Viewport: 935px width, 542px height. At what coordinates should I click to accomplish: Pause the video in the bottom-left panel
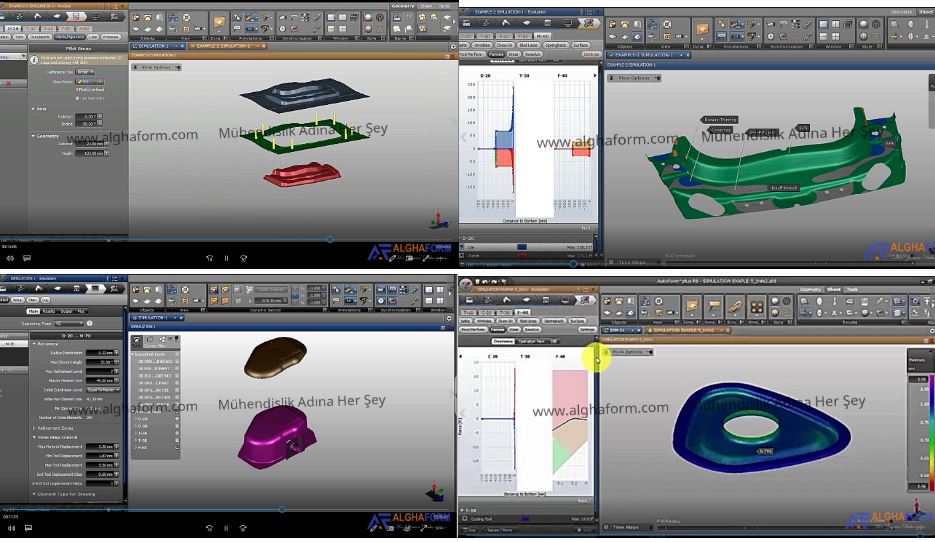[x=227, y=528]
